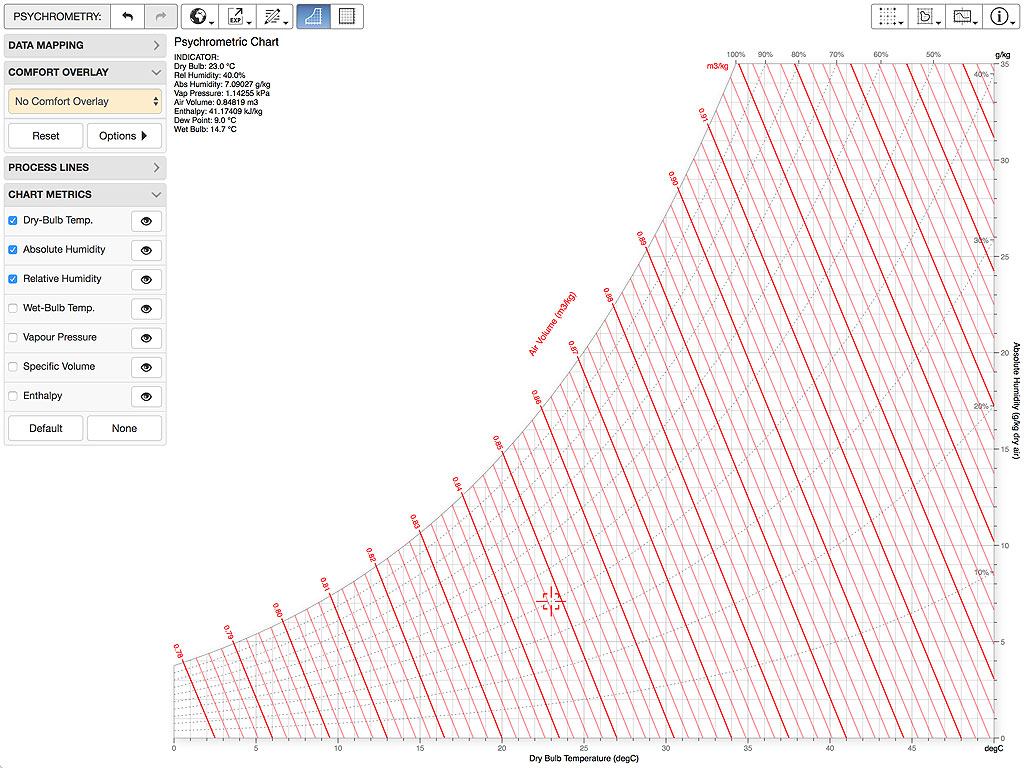Click the Psychrometric Chart title

coord(226,42)
